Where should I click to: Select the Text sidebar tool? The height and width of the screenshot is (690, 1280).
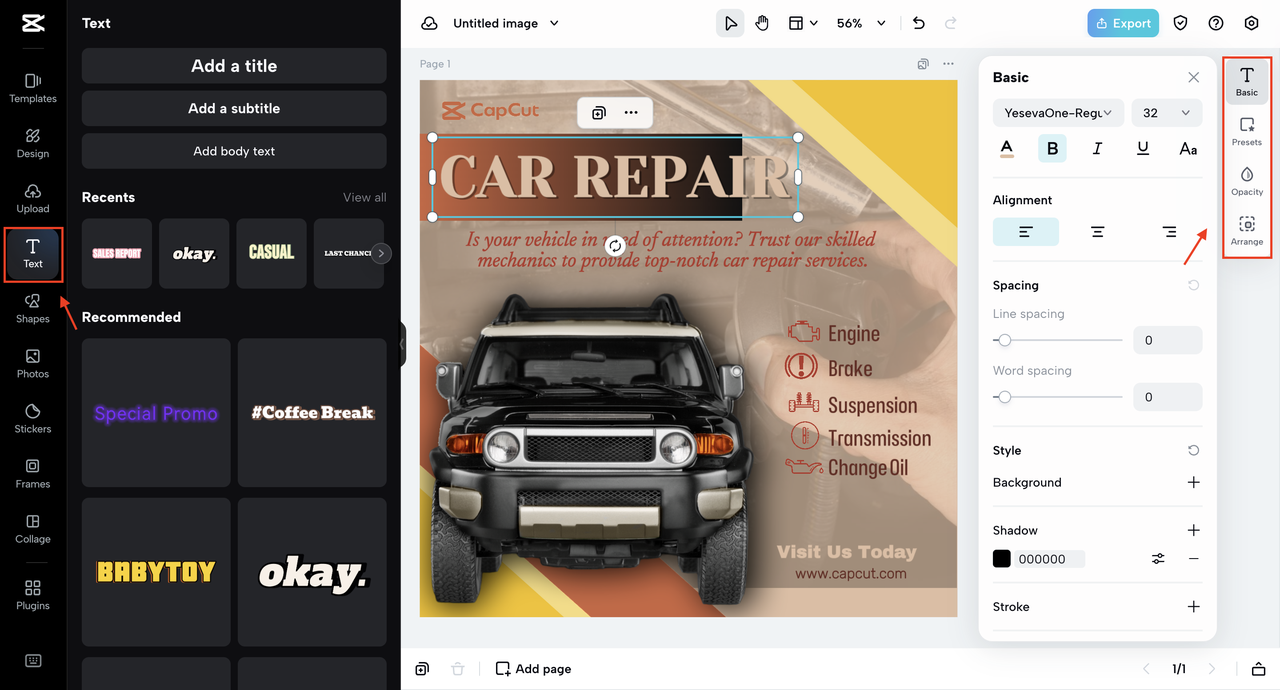coord(33,254)
